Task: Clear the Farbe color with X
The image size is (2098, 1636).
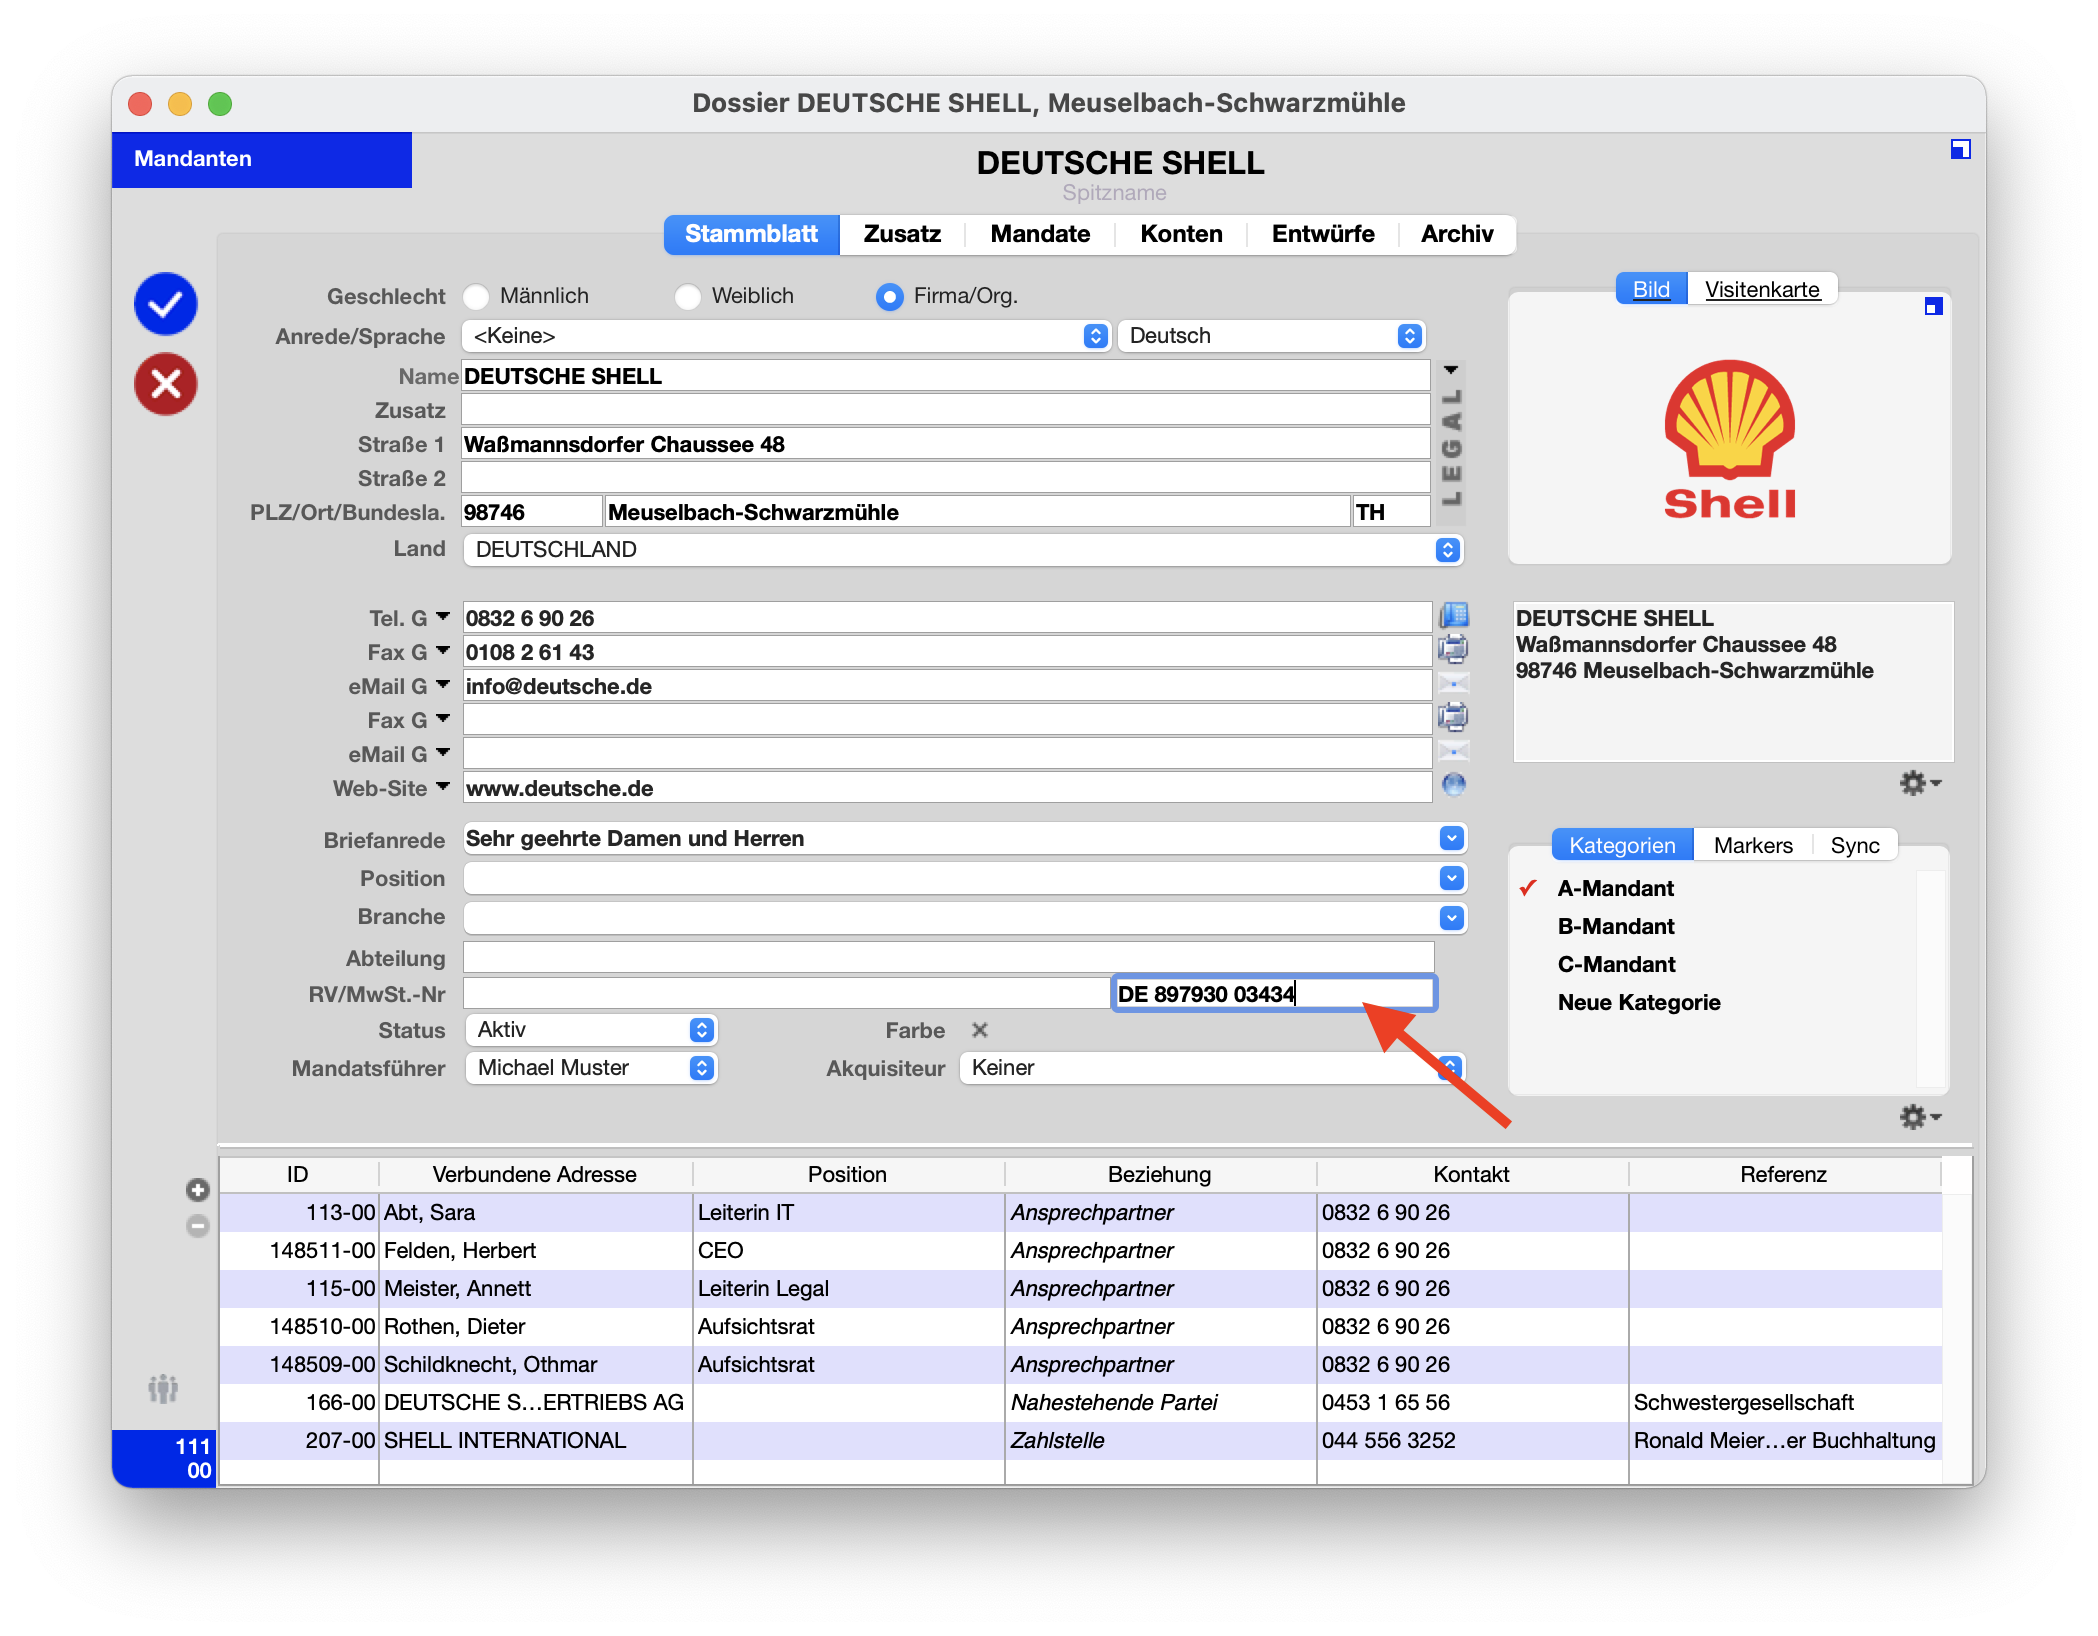Action: pyautogui.click(x=980, y=1030)
